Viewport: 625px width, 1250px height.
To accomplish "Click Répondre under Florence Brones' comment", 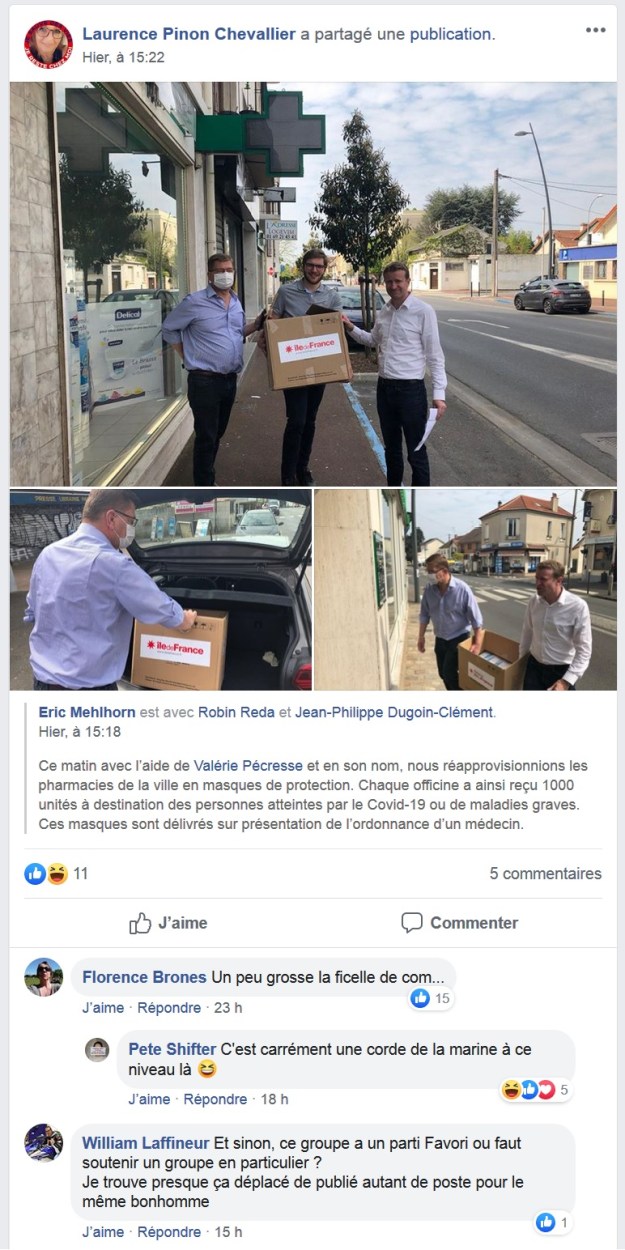I will pos(169,1008).
